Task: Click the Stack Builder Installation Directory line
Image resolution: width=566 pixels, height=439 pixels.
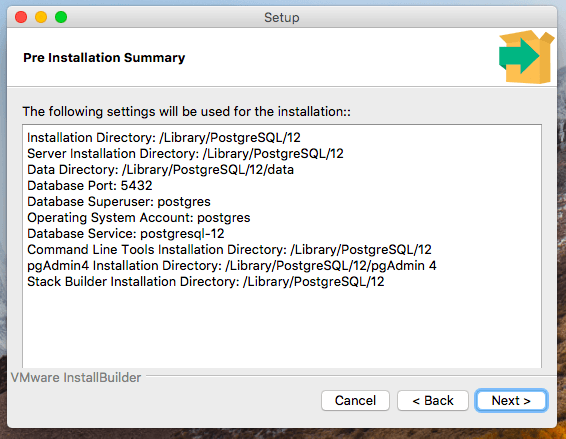Action: tap(206, 282)
